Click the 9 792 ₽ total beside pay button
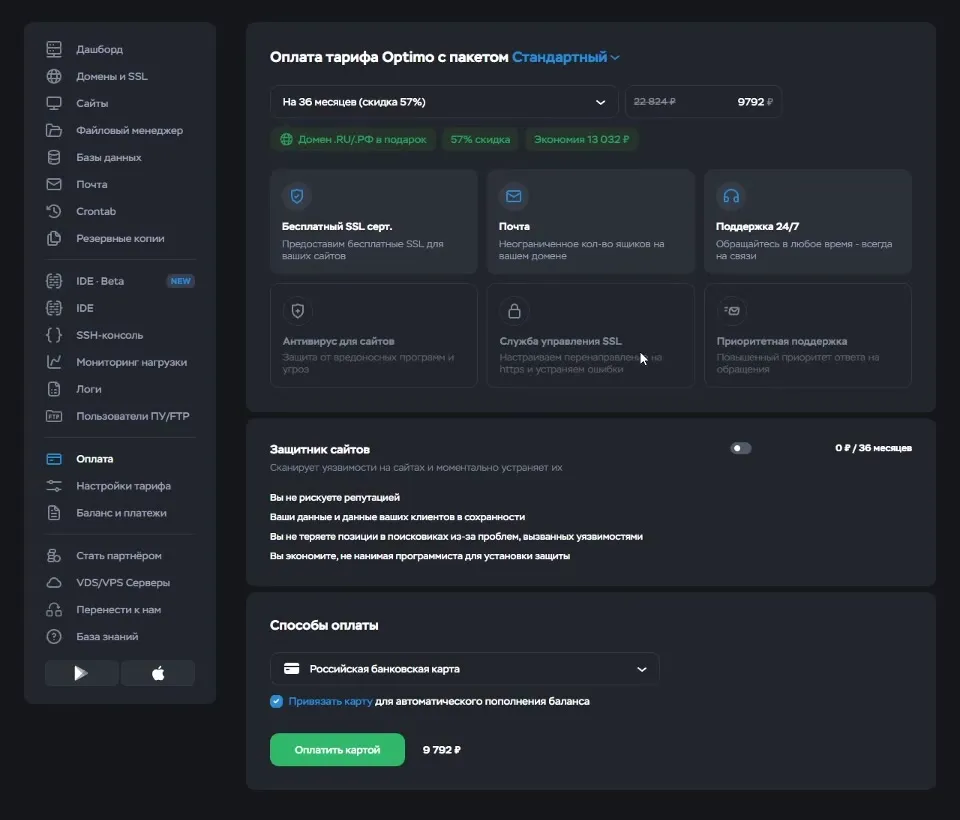Screen dimensions: 960x820 [441, 750]
